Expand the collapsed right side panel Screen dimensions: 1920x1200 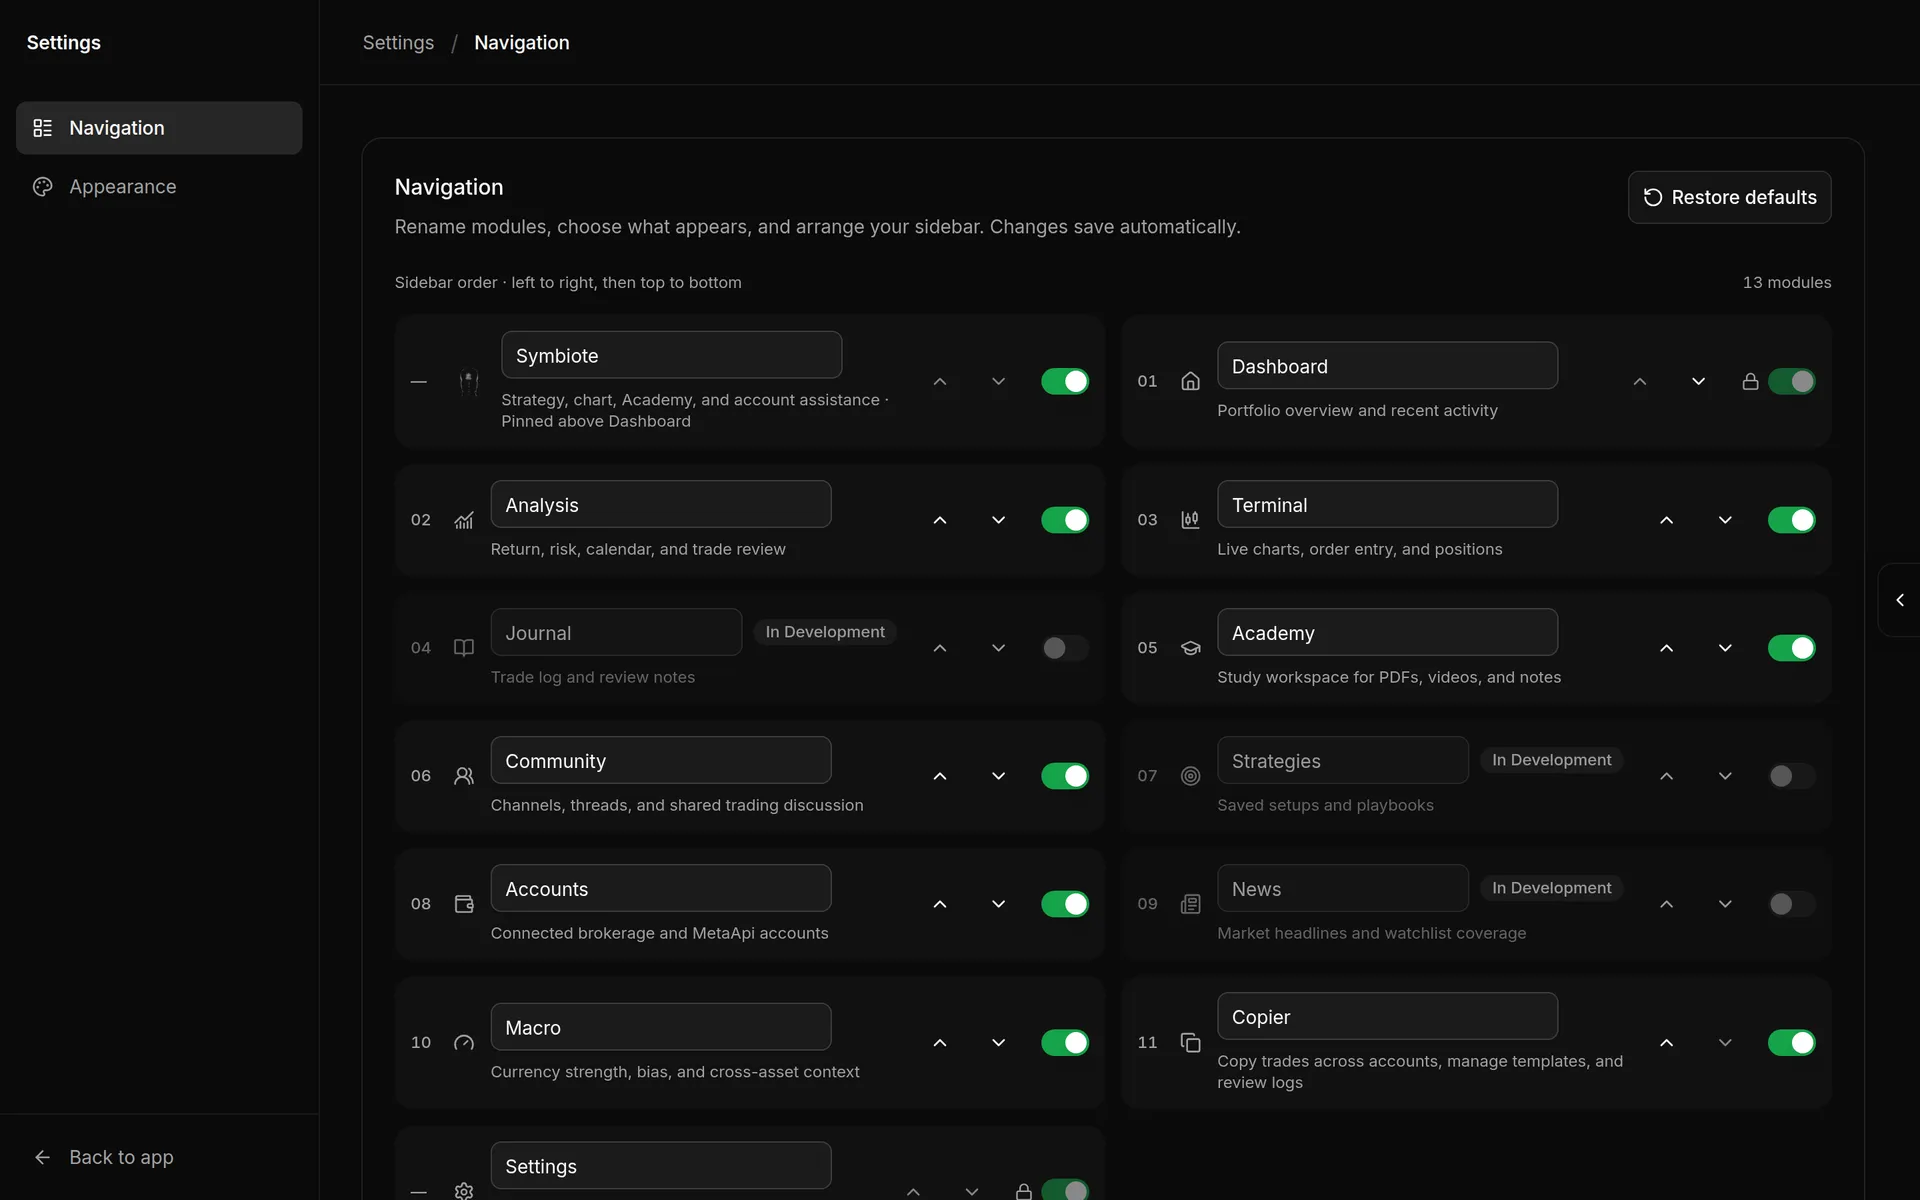point(1900,600)
